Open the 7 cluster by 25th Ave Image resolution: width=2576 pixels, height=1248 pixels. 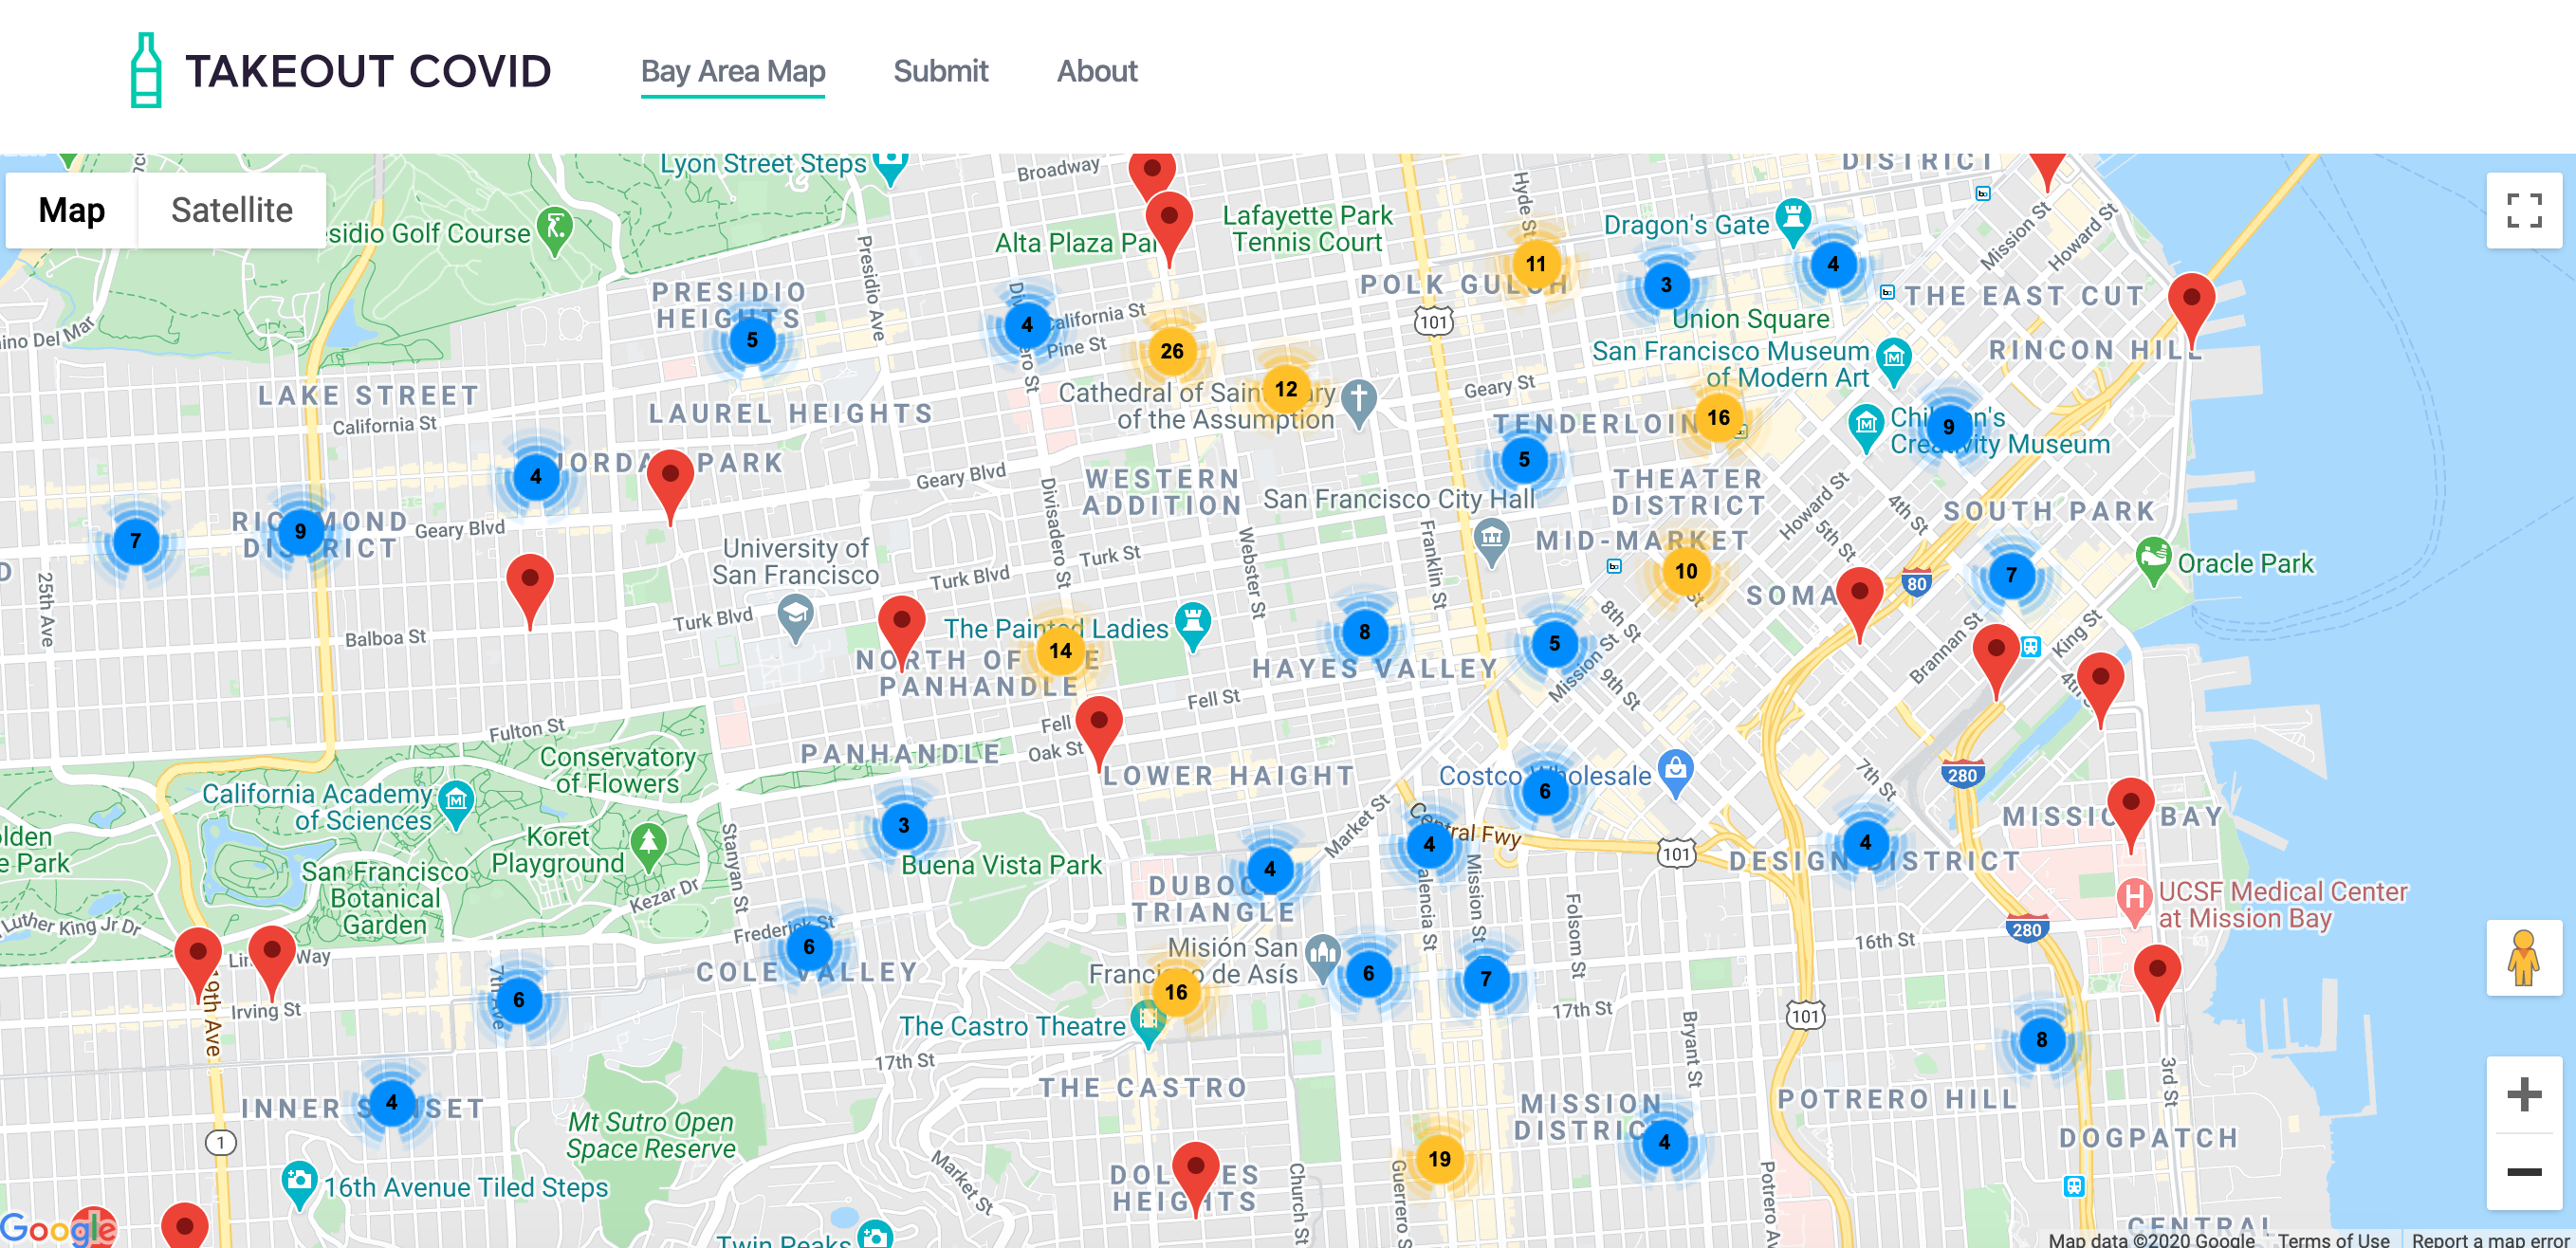coord(136,542)
